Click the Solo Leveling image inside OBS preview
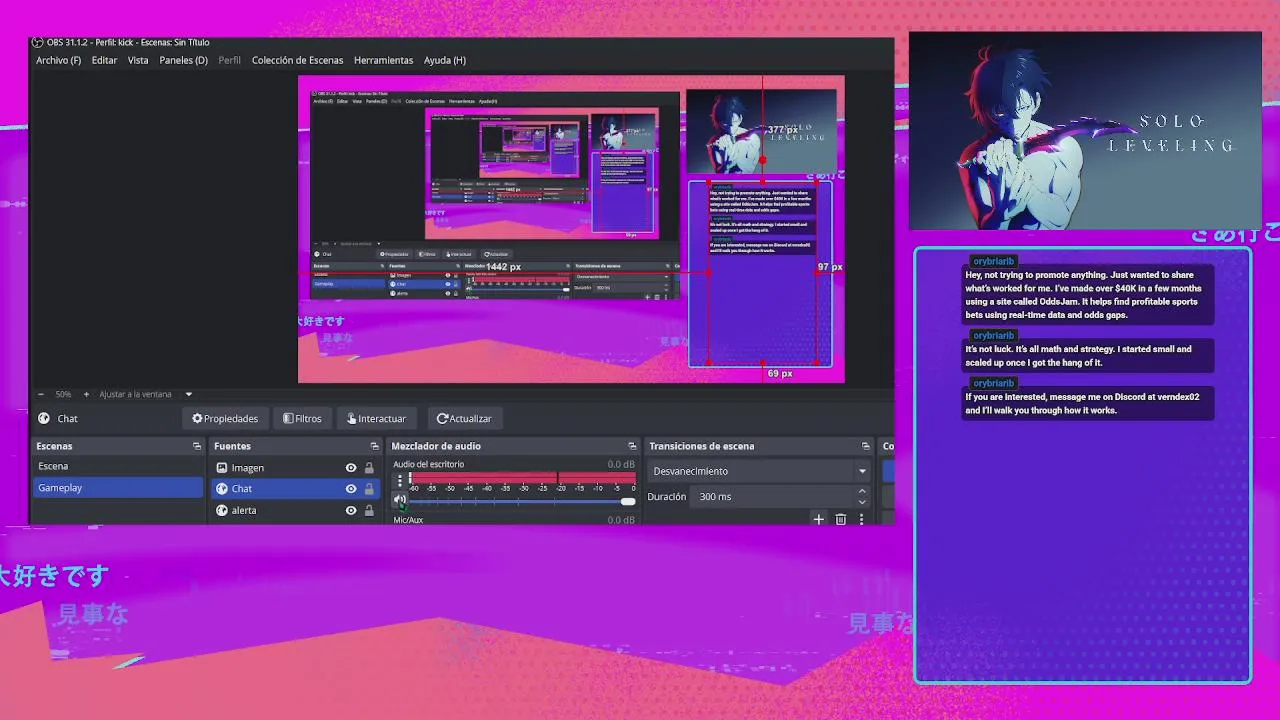 click(x=761, y=131)
